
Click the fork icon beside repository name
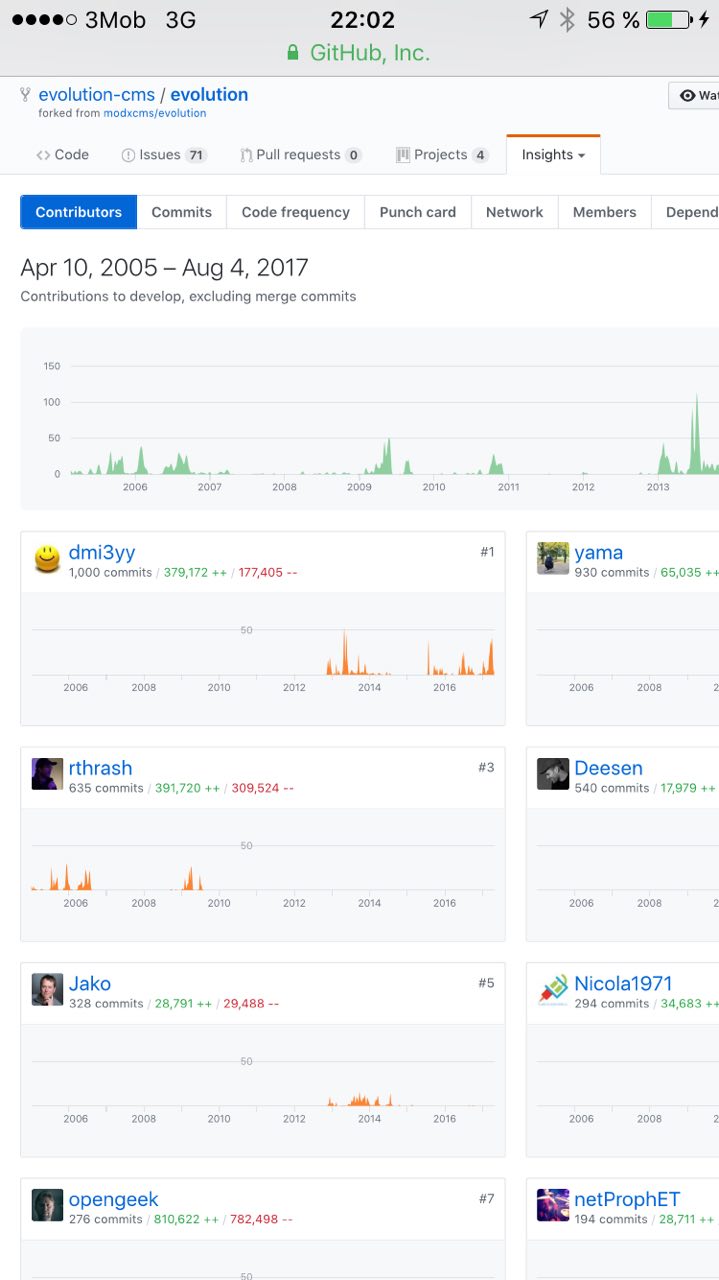(x=26, y=95)
